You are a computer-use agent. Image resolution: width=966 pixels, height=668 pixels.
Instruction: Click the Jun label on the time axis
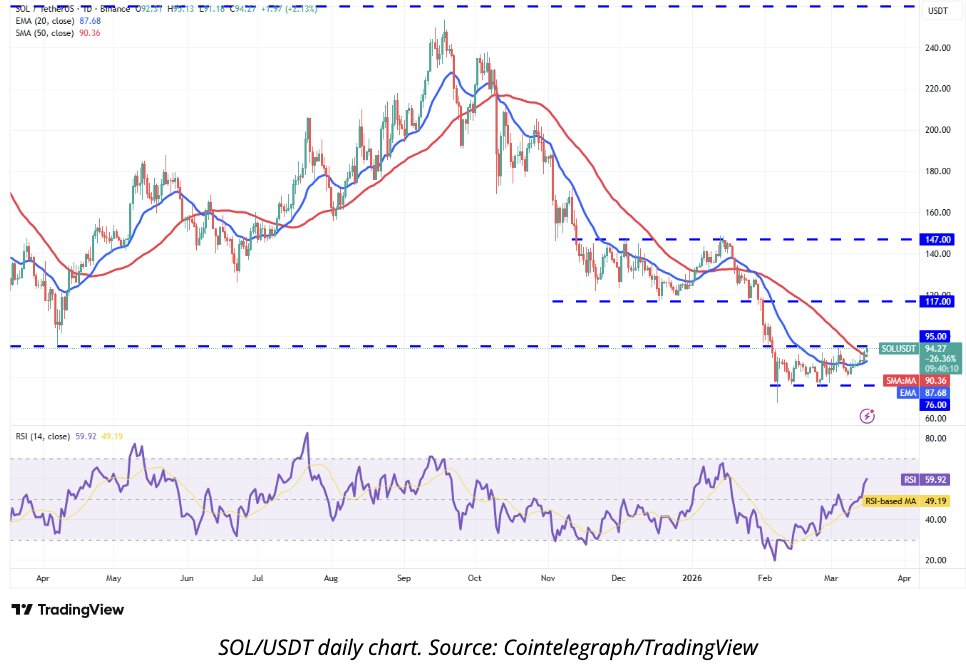click(x=187, y=579)
